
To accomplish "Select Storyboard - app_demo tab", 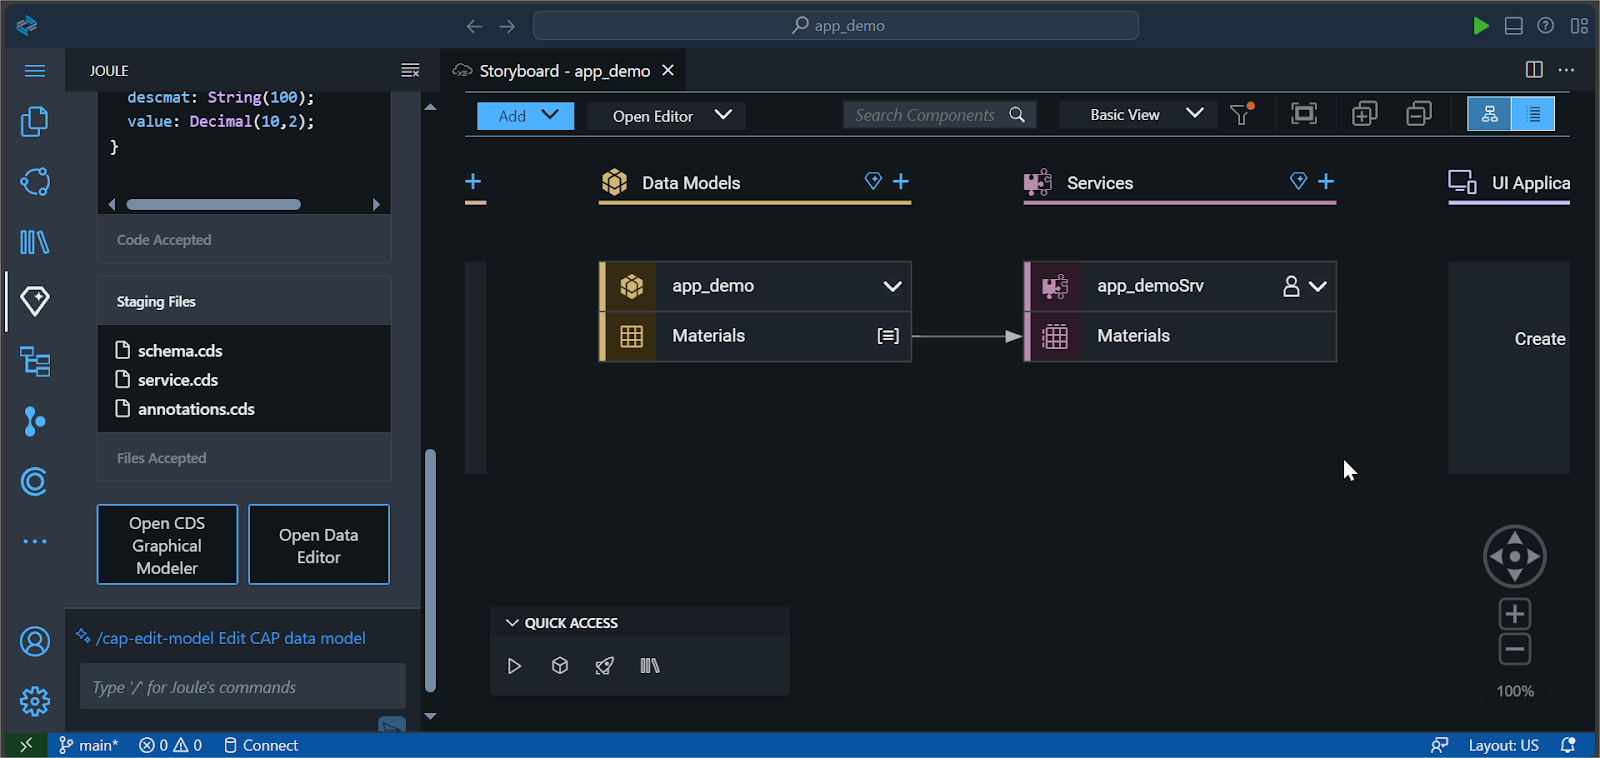I will tap(565, 71).
